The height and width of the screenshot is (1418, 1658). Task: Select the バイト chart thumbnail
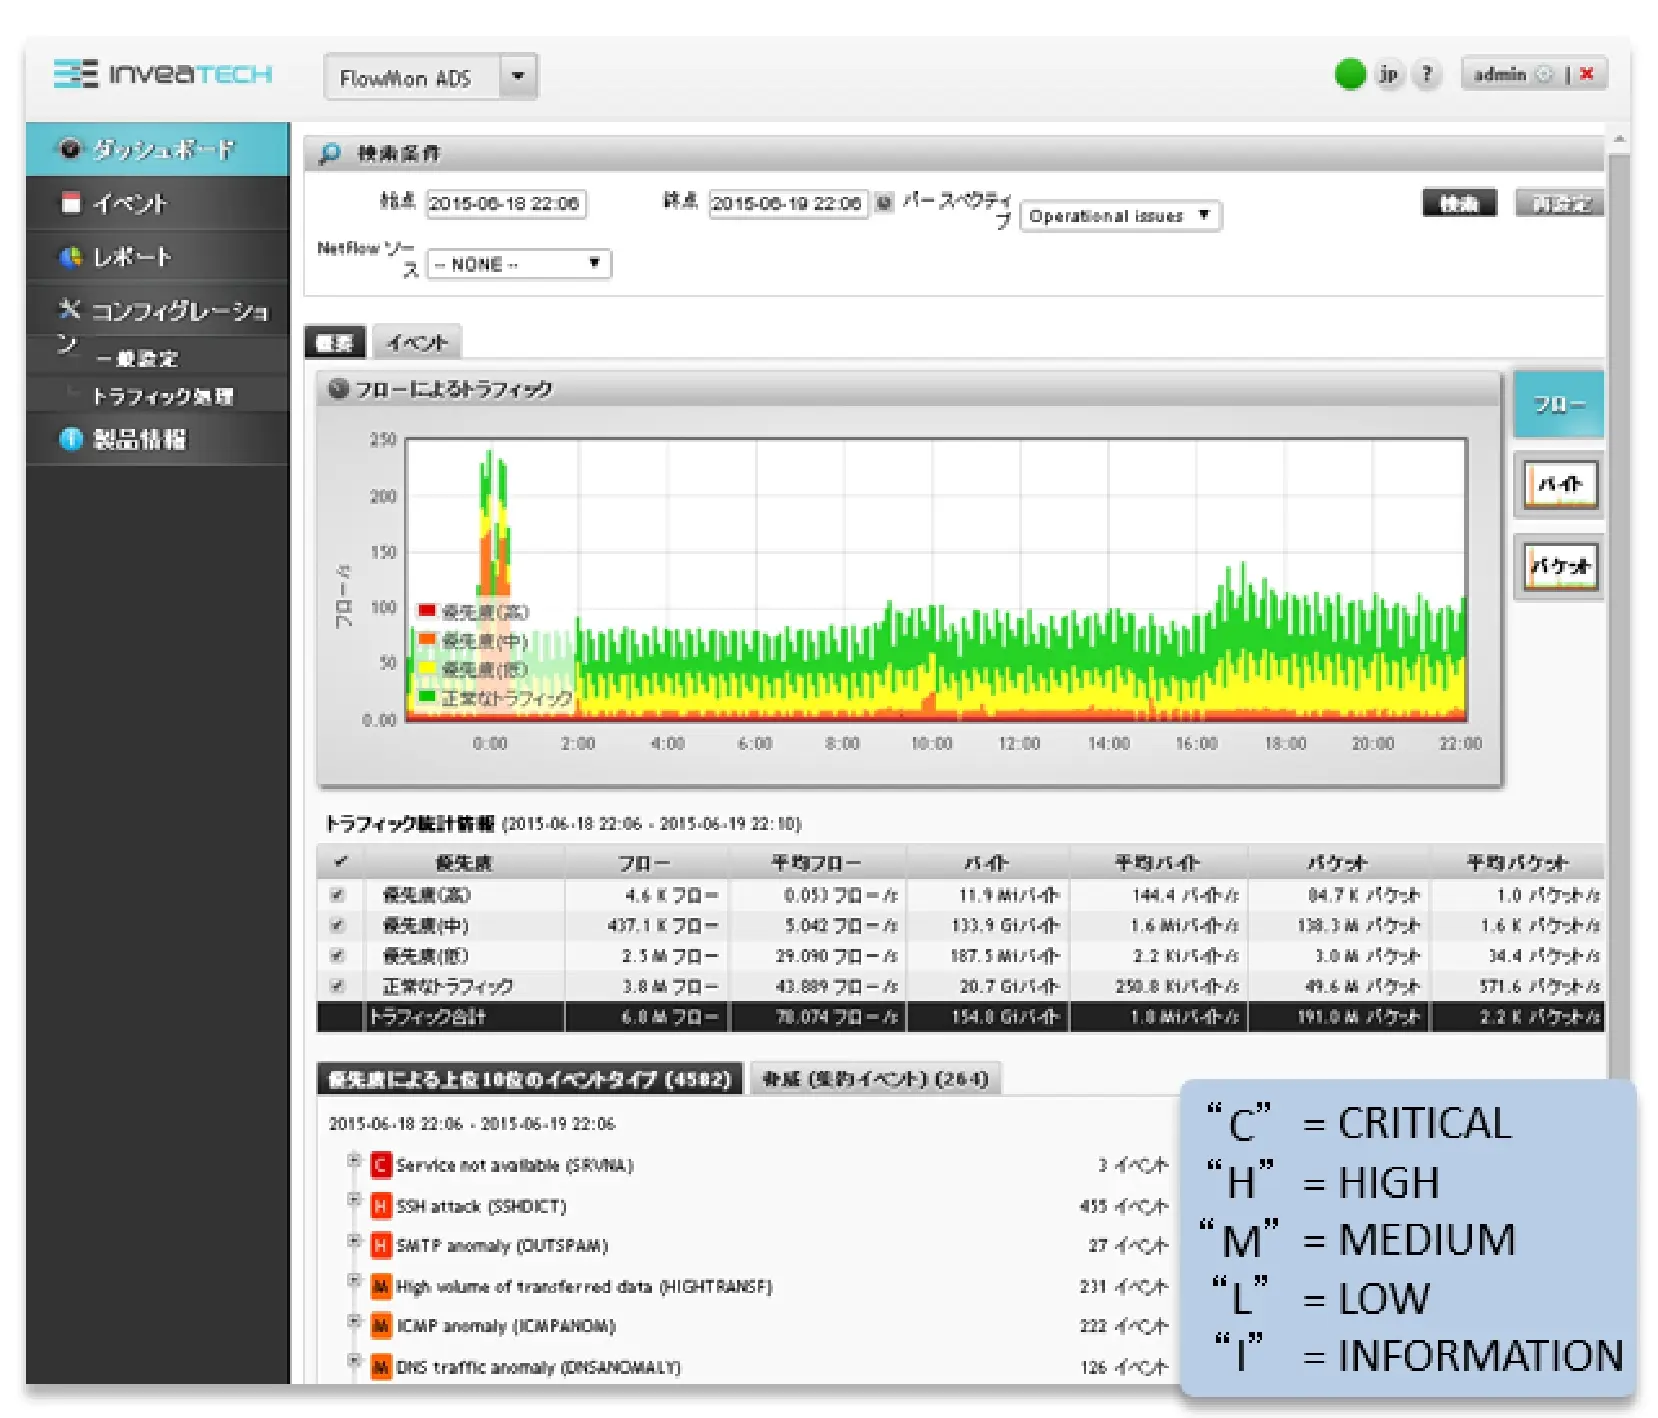[x=1559, y=485]
